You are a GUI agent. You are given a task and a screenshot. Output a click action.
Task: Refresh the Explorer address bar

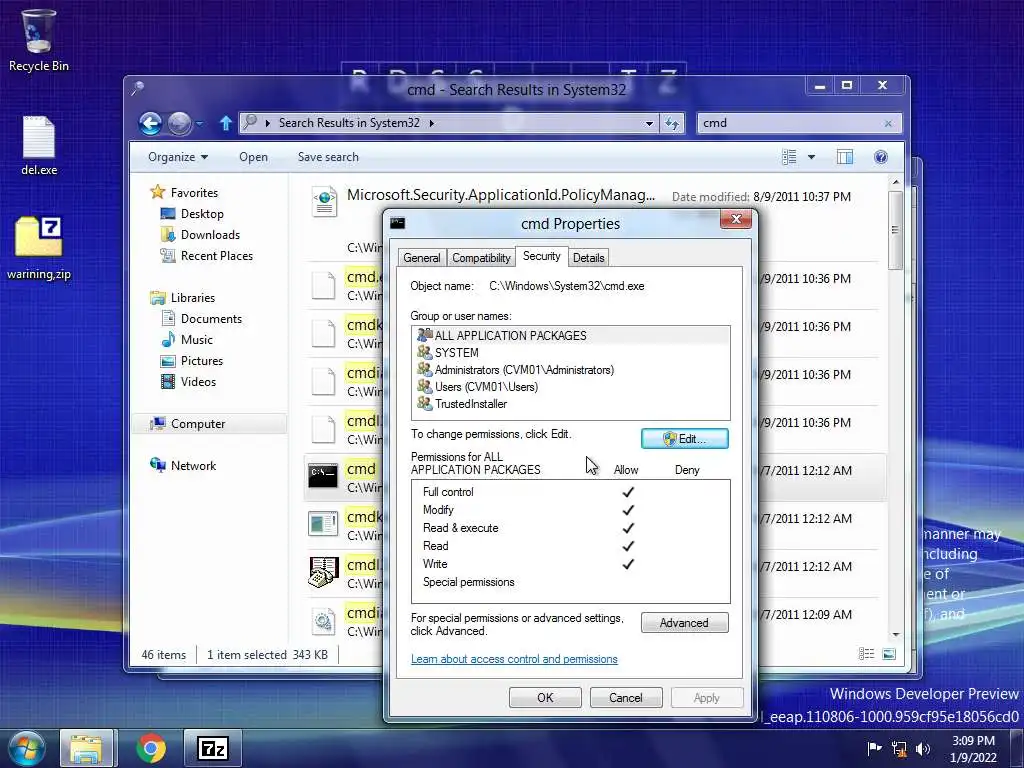pyautogui.click(x=672, y=123)
